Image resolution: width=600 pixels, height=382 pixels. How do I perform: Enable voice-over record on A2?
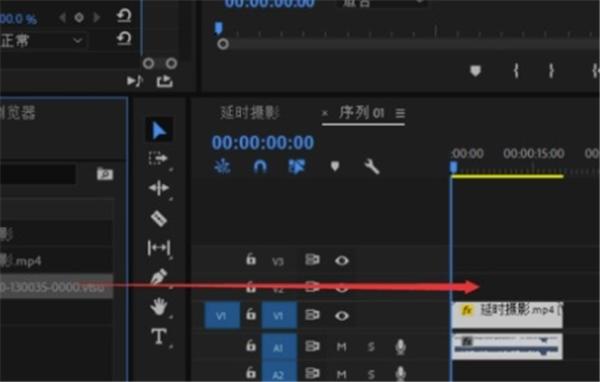tap(400, 374)
